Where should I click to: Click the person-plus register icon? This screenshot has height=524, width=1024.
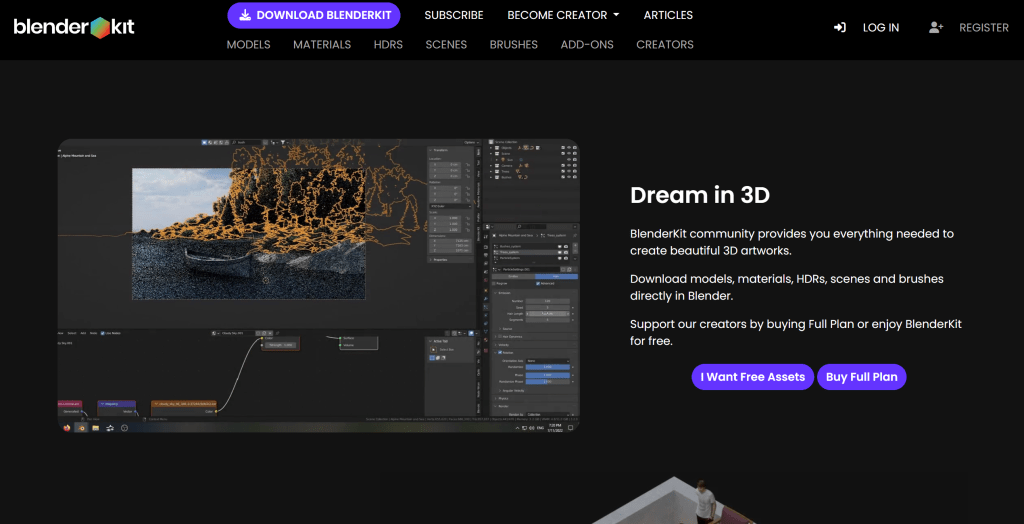(x=936, y=27)
